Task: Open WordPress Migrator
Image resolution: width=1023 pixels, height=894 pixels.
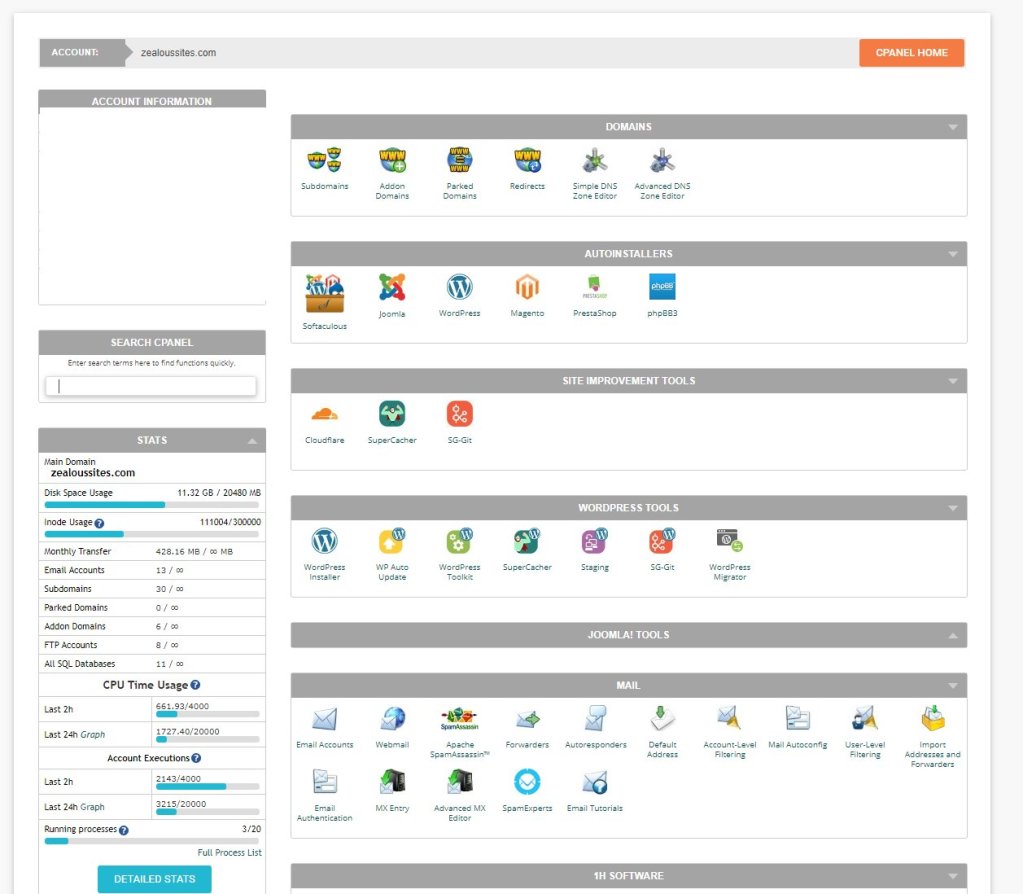Action: tap(729, 541)
